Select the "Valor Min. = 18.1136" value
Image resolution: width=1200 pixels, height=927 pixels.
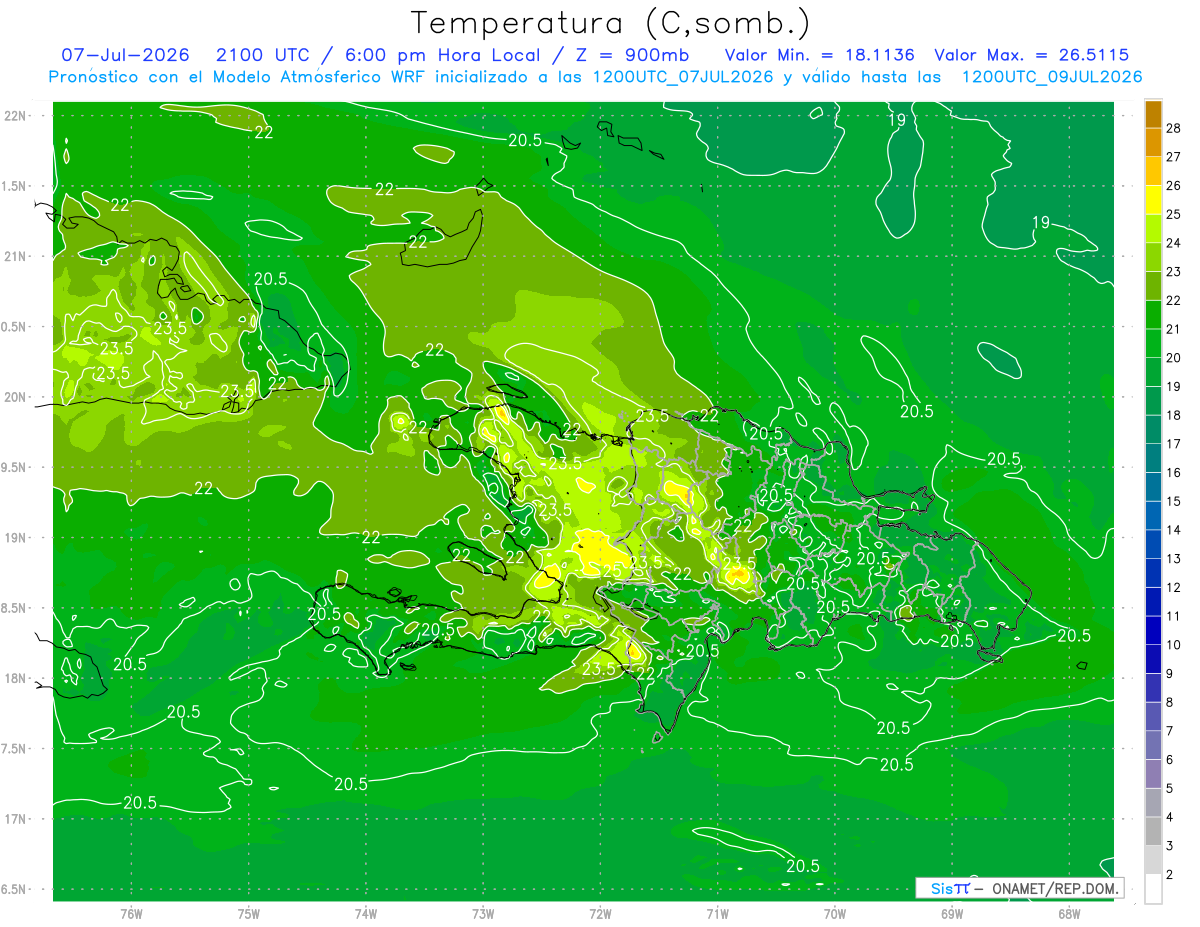819,56
